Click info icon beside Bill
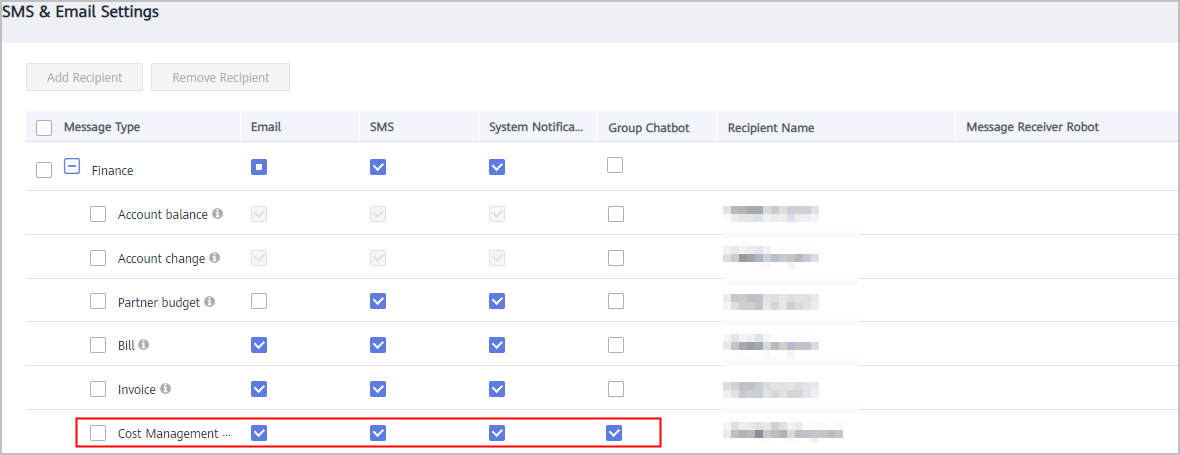Viewport: 1180px width, 455px height. (143, 344)
